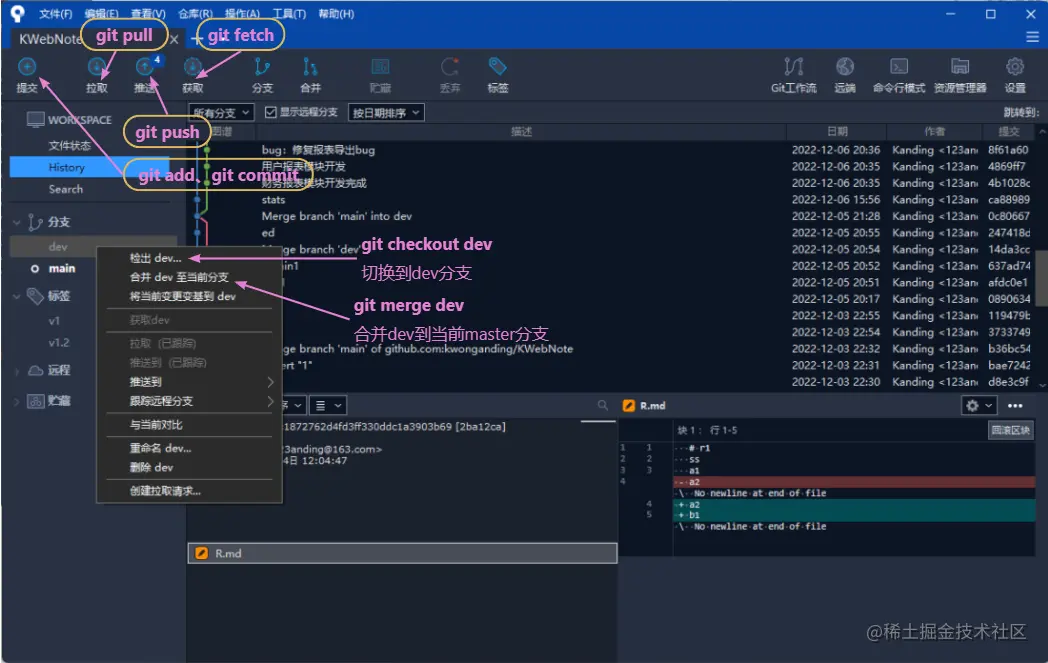Select 合并 dev 至当前分支 menu entry
The height and width of the screenshot is (663, 1048).
click(178, 277)
